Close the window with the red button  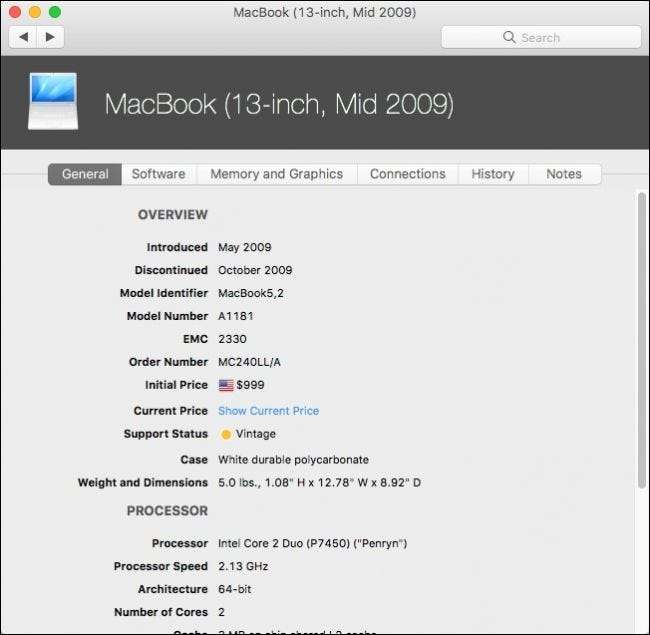[x=15, y=12]
